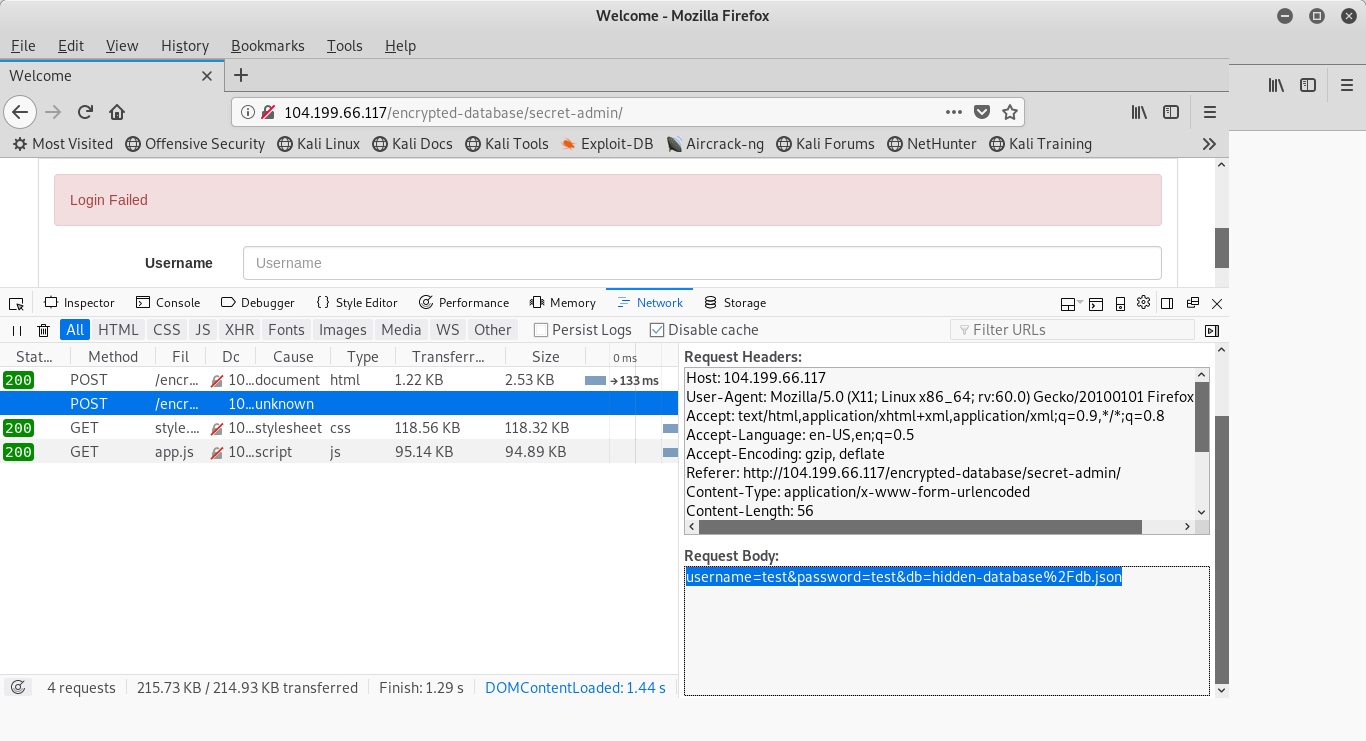Toggle responsive design mode icon
Screen dimensions: 1366x741
pyautogui.click(x=1120, y=303)
